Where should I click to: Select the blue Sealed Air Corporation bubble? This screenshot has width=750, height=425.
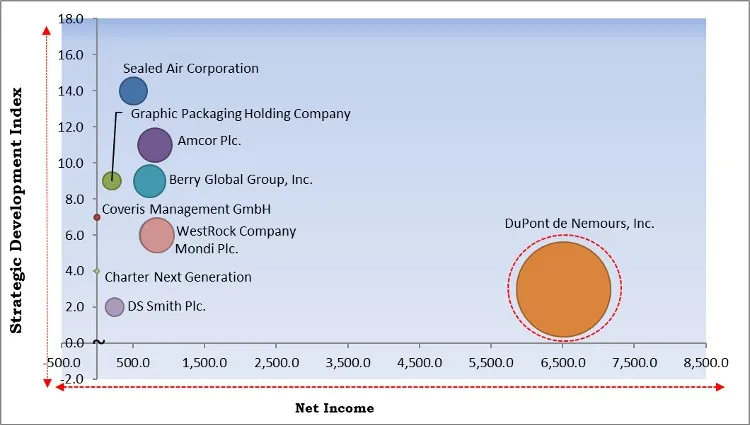(x=133, y=91)
